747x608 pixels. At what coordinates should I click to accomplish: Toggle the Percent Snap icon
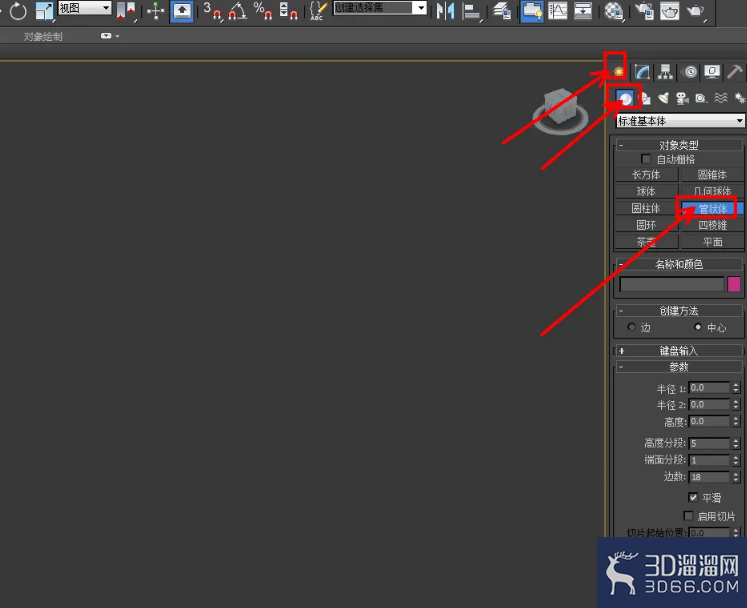click(262, 11)
